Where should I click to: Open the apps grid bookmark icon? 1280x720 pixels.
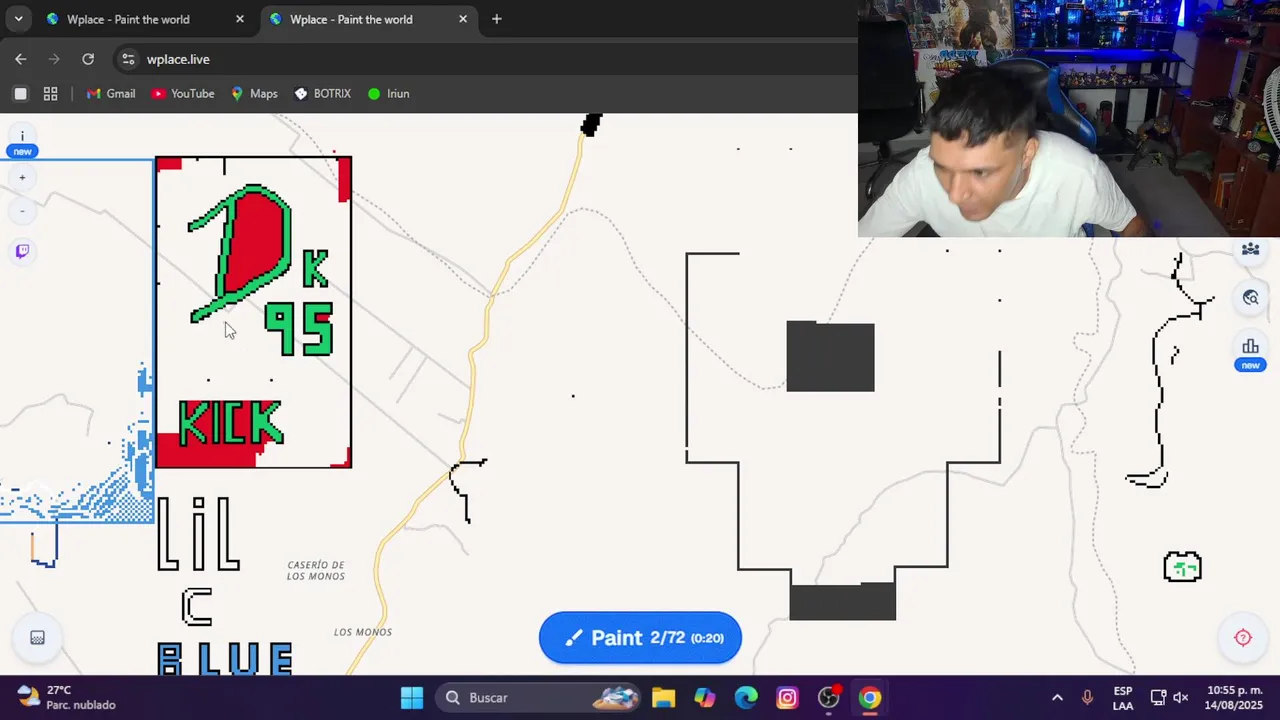coord(50,93)
